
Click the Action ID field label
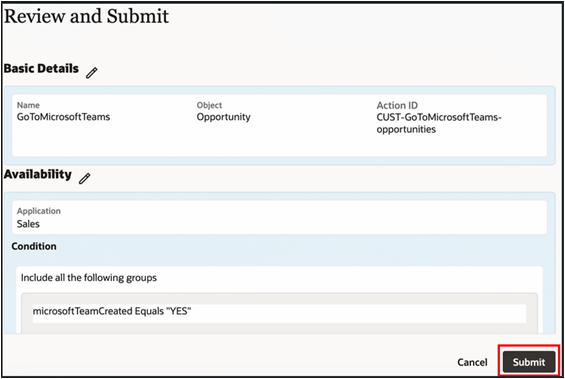[x=397, y=106]
